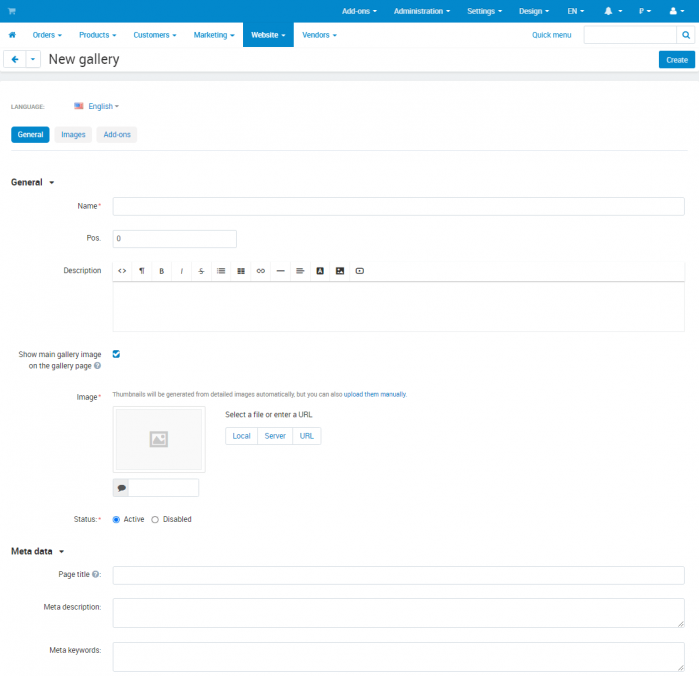Uncheck Show main gallery image checkbox
The width and height of the screenshot is (700, 676).
(116, 354)
